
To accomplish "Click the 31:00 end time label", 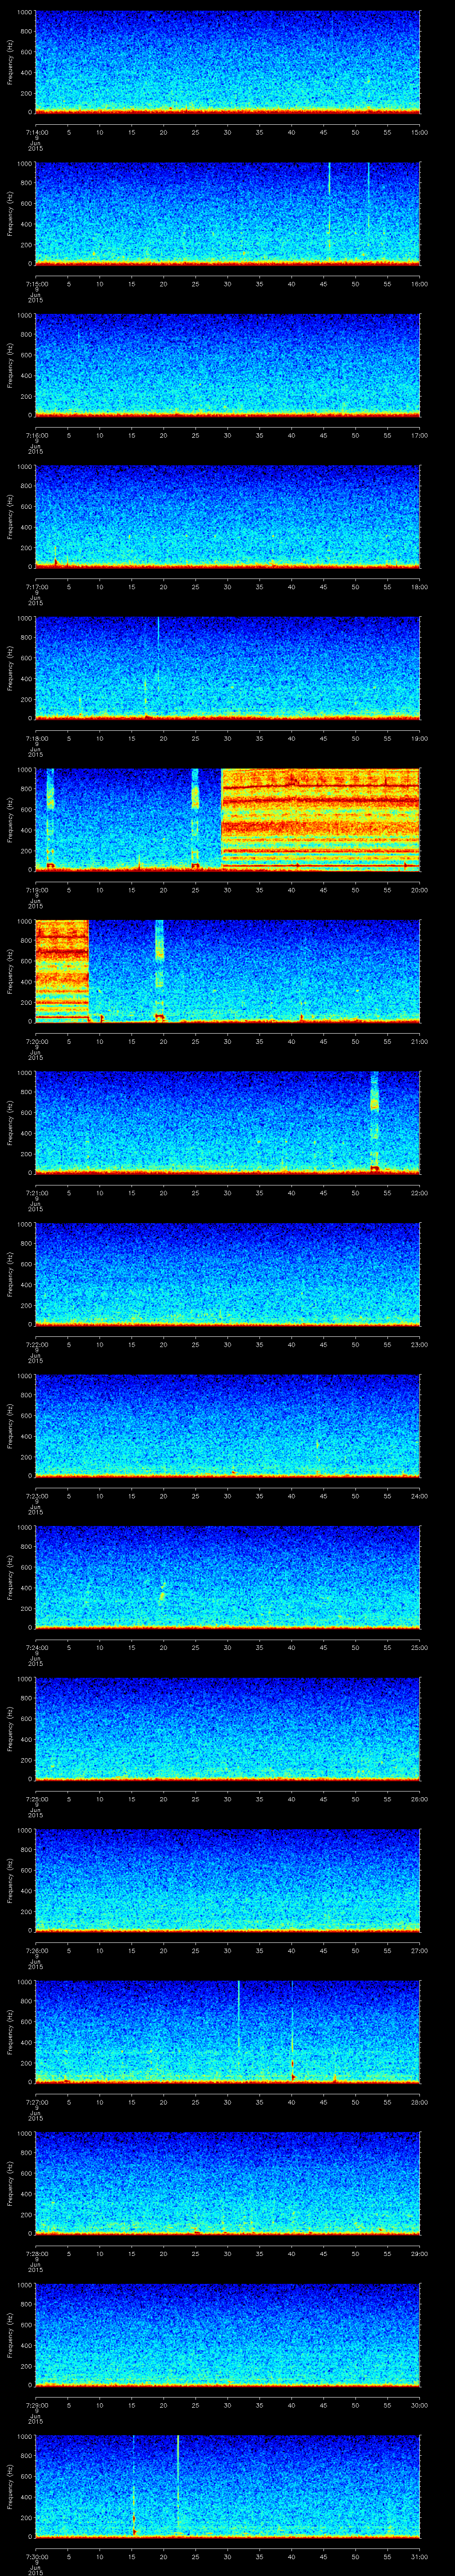I will [x=420, y=2556].
